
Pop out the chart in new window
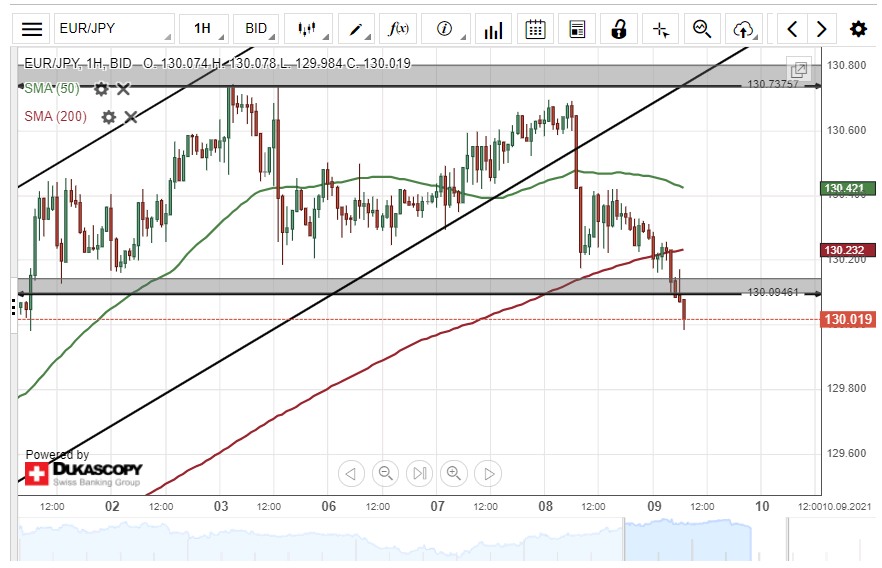pos(799,70)
